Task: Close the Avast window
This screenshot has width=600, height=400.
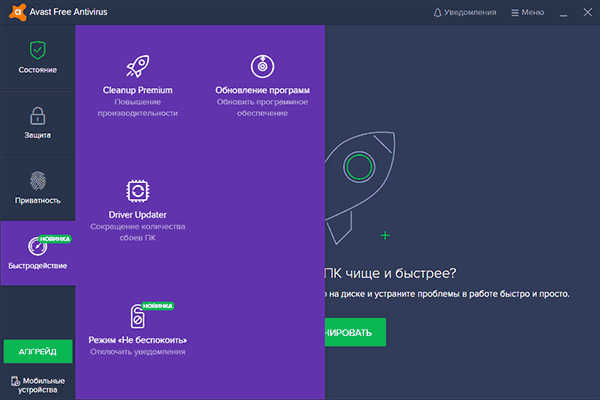Action: click(588, 12)
